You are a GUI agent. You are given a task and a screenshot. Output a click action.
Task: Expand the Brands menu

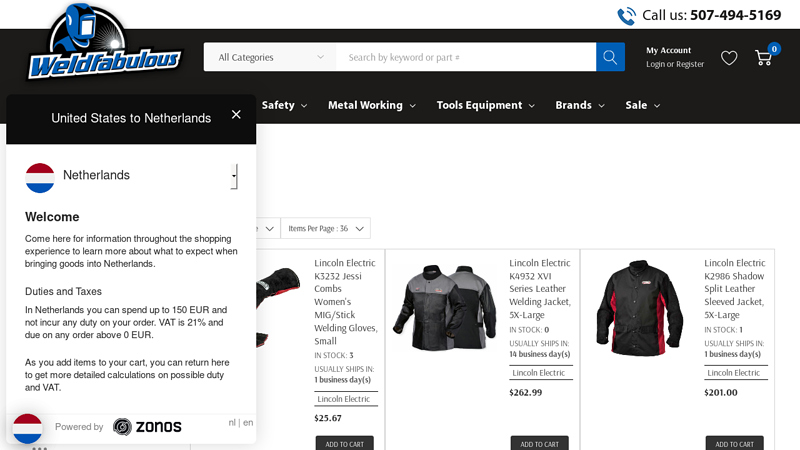click(x=580, y=105)
